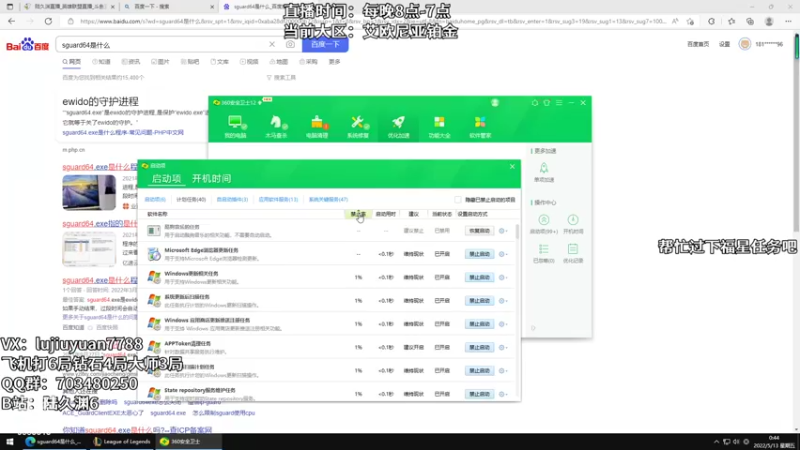Select 启动项 main tab in dialog
The width and height of the screenshot is (800, 450).
click(x=166, y=179)
